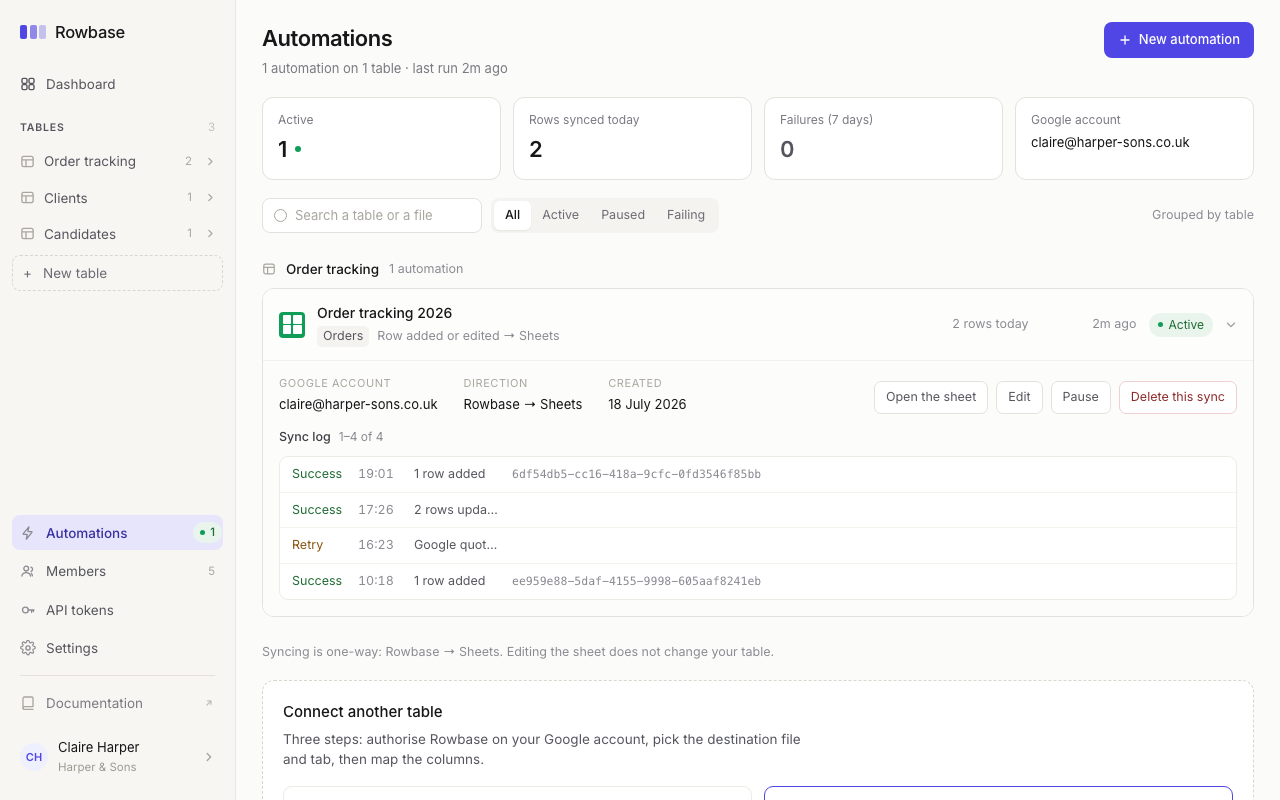Click the 10:18 Success sync log row
Viewport: 1280px width, 800px height.
tap(758, 581)
